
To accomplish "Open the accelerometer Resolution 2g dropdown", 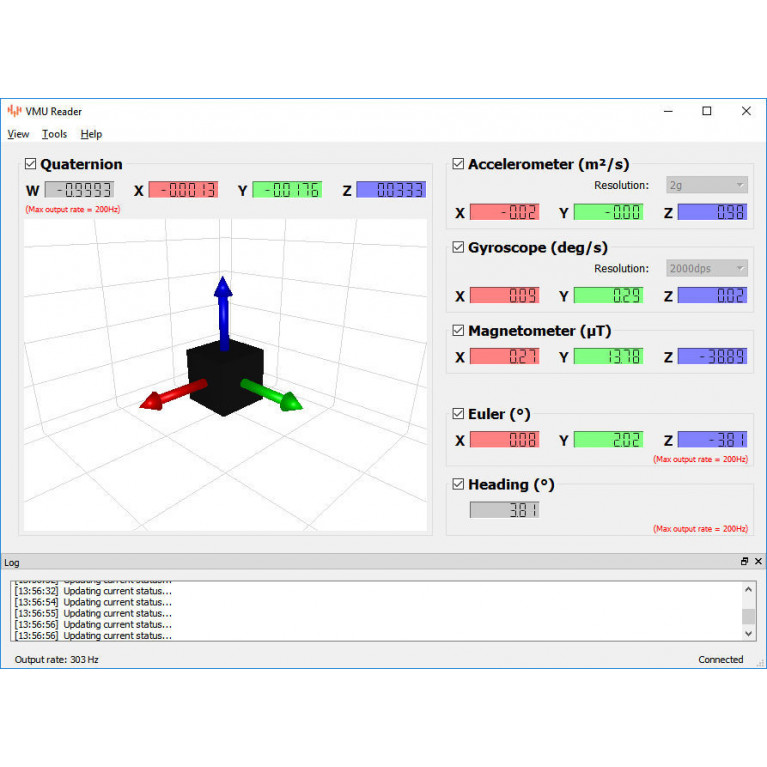I will [706, 185].
